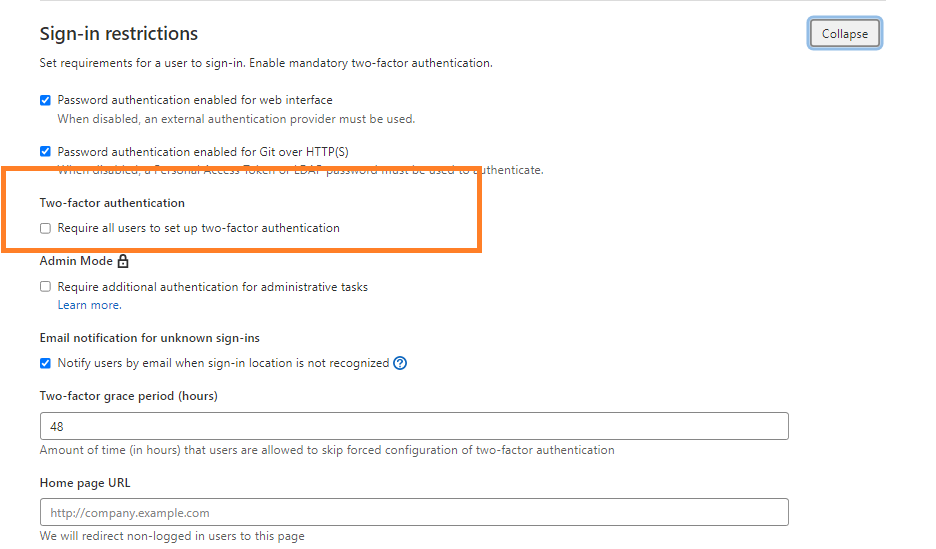Uncheck password authentication for Git over HTTP(S)
The height and width of the screenshot is (549, 936).
tap(45, 152)
